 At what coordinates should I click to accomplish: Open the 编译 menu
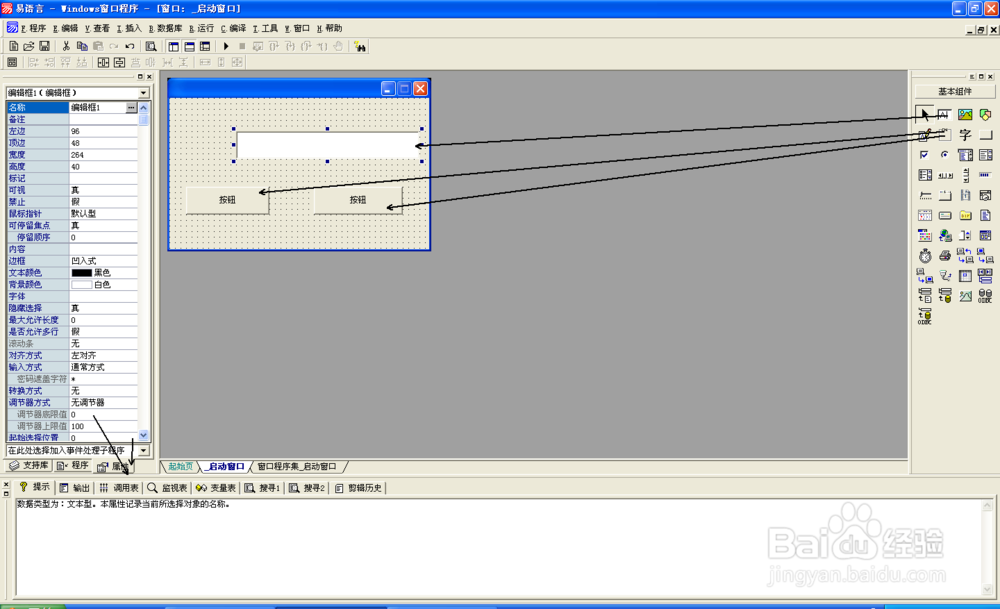pyautogui.click(x=234, y=28)
